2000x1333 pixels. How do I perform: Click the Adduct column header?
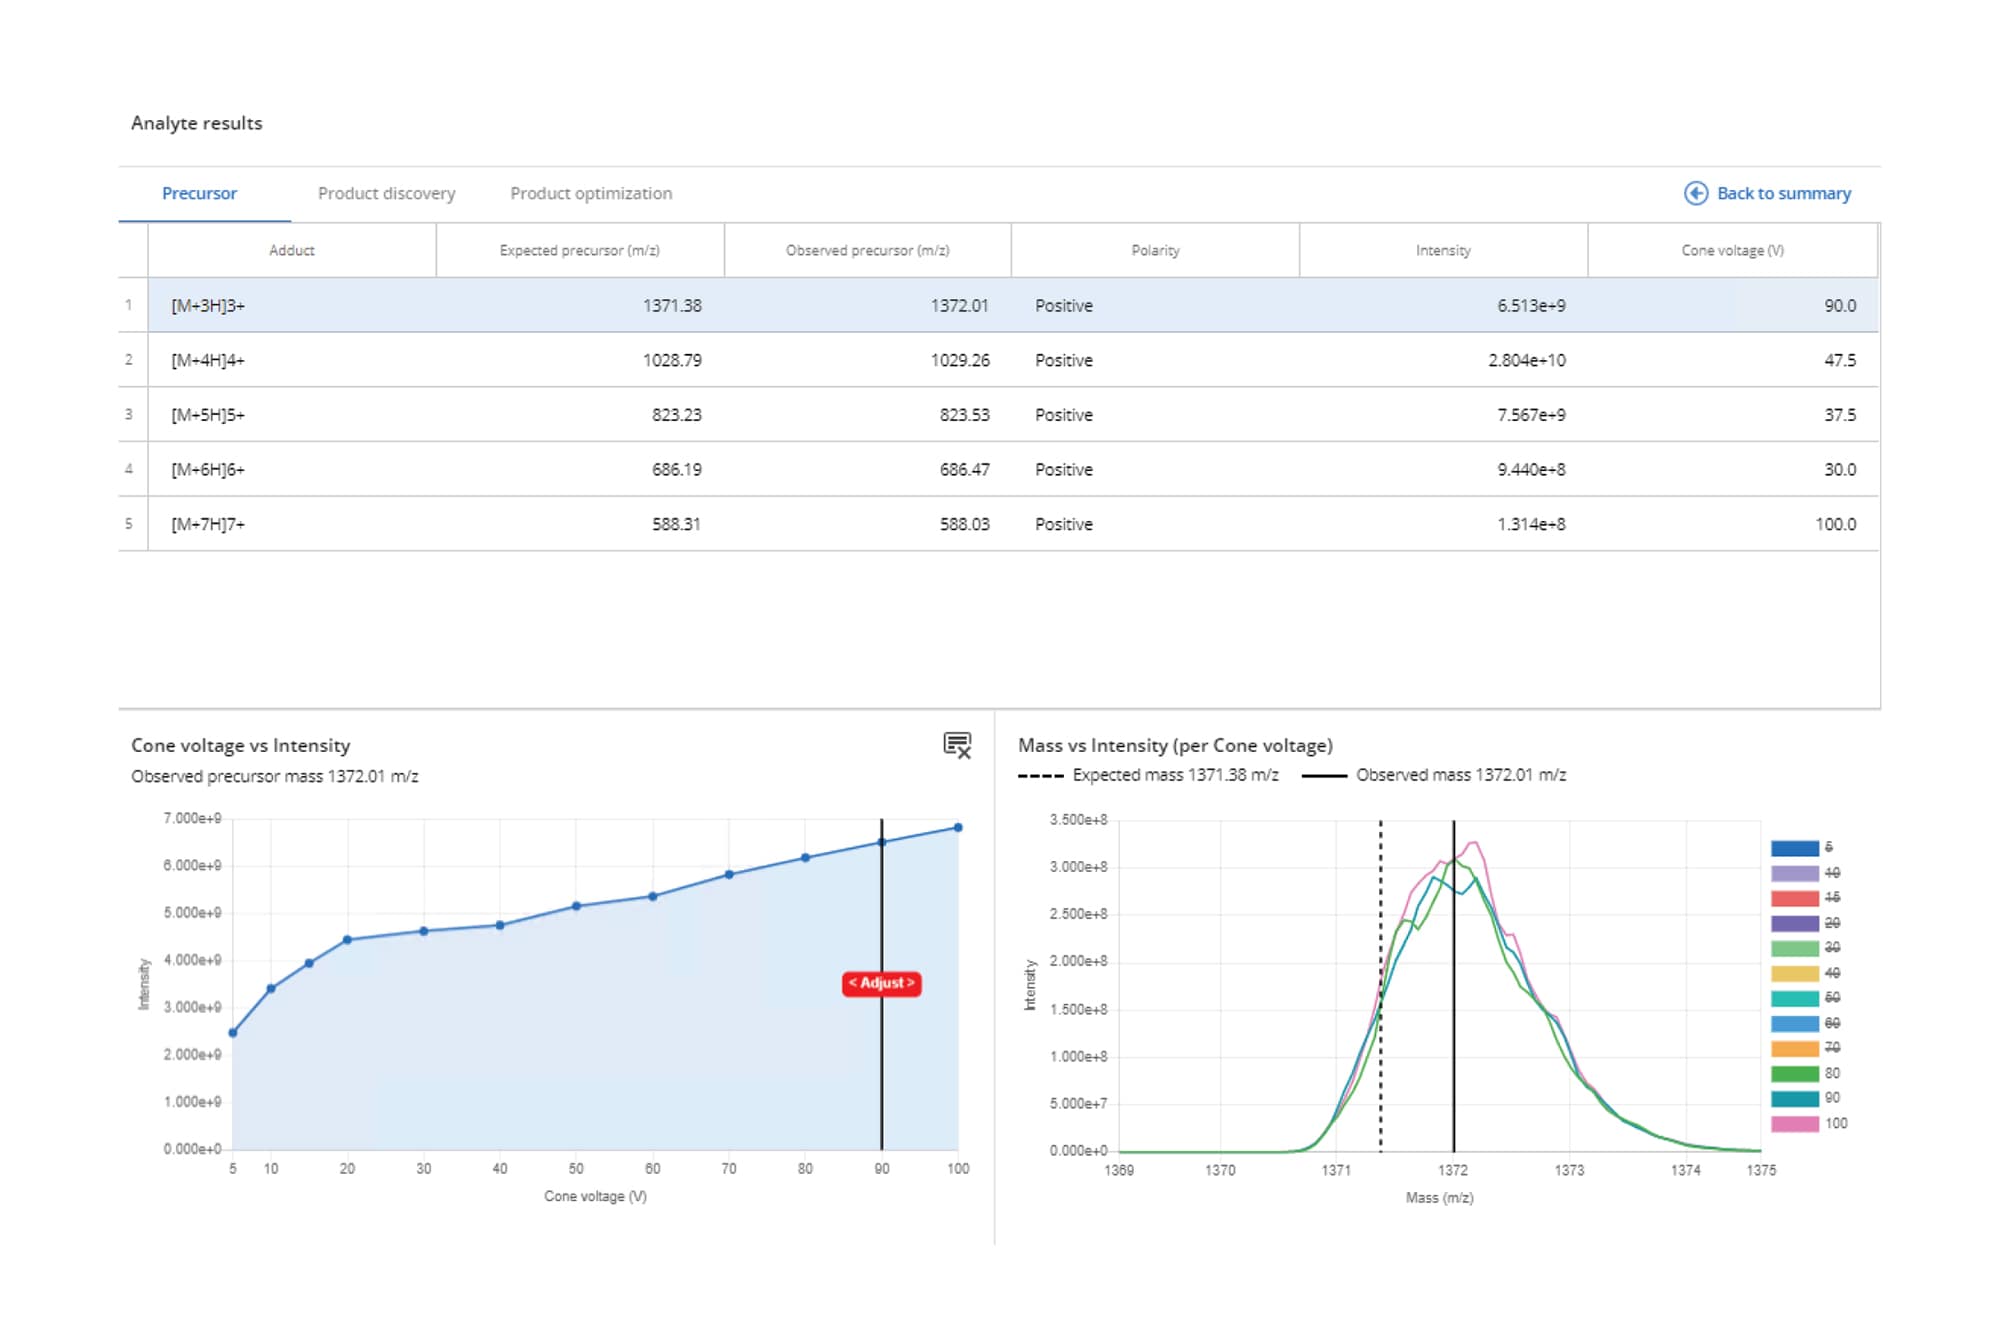pos(291,250)
